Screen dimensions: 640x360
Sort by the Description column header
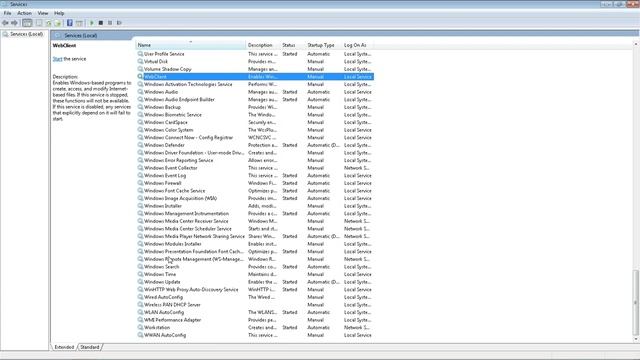tap(263, 45)
